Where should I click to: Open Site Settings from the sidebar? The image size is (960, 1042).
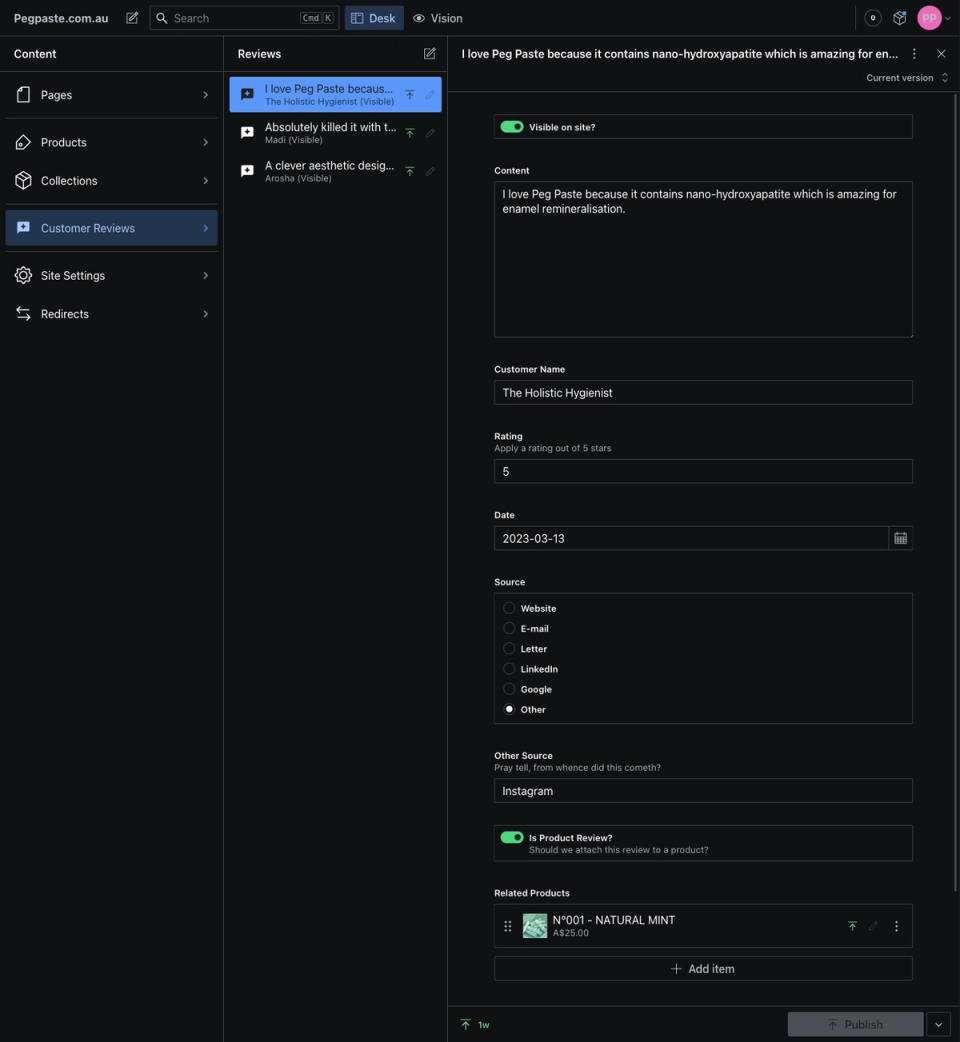112,275
